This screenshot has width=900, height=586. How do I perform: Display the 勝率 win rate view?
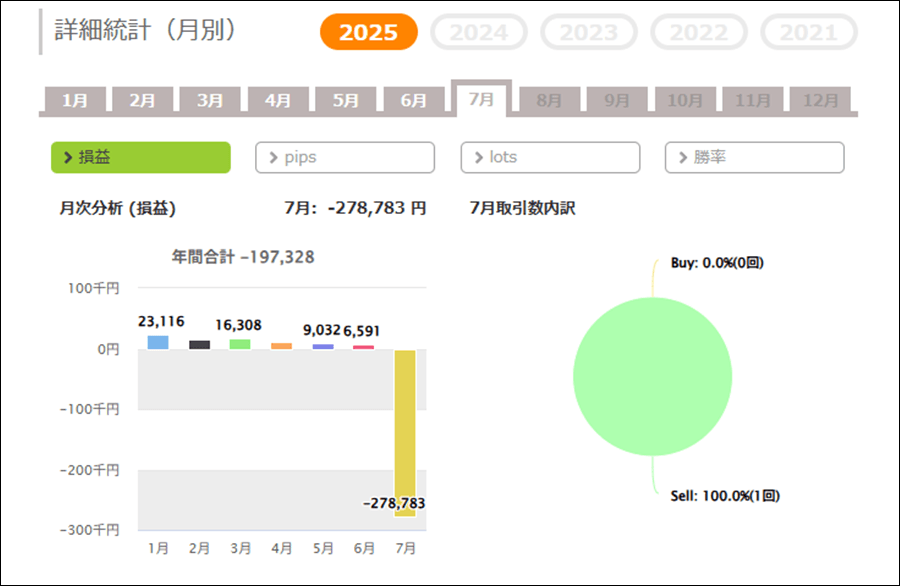pyautogui.click(x=755, y=157)
